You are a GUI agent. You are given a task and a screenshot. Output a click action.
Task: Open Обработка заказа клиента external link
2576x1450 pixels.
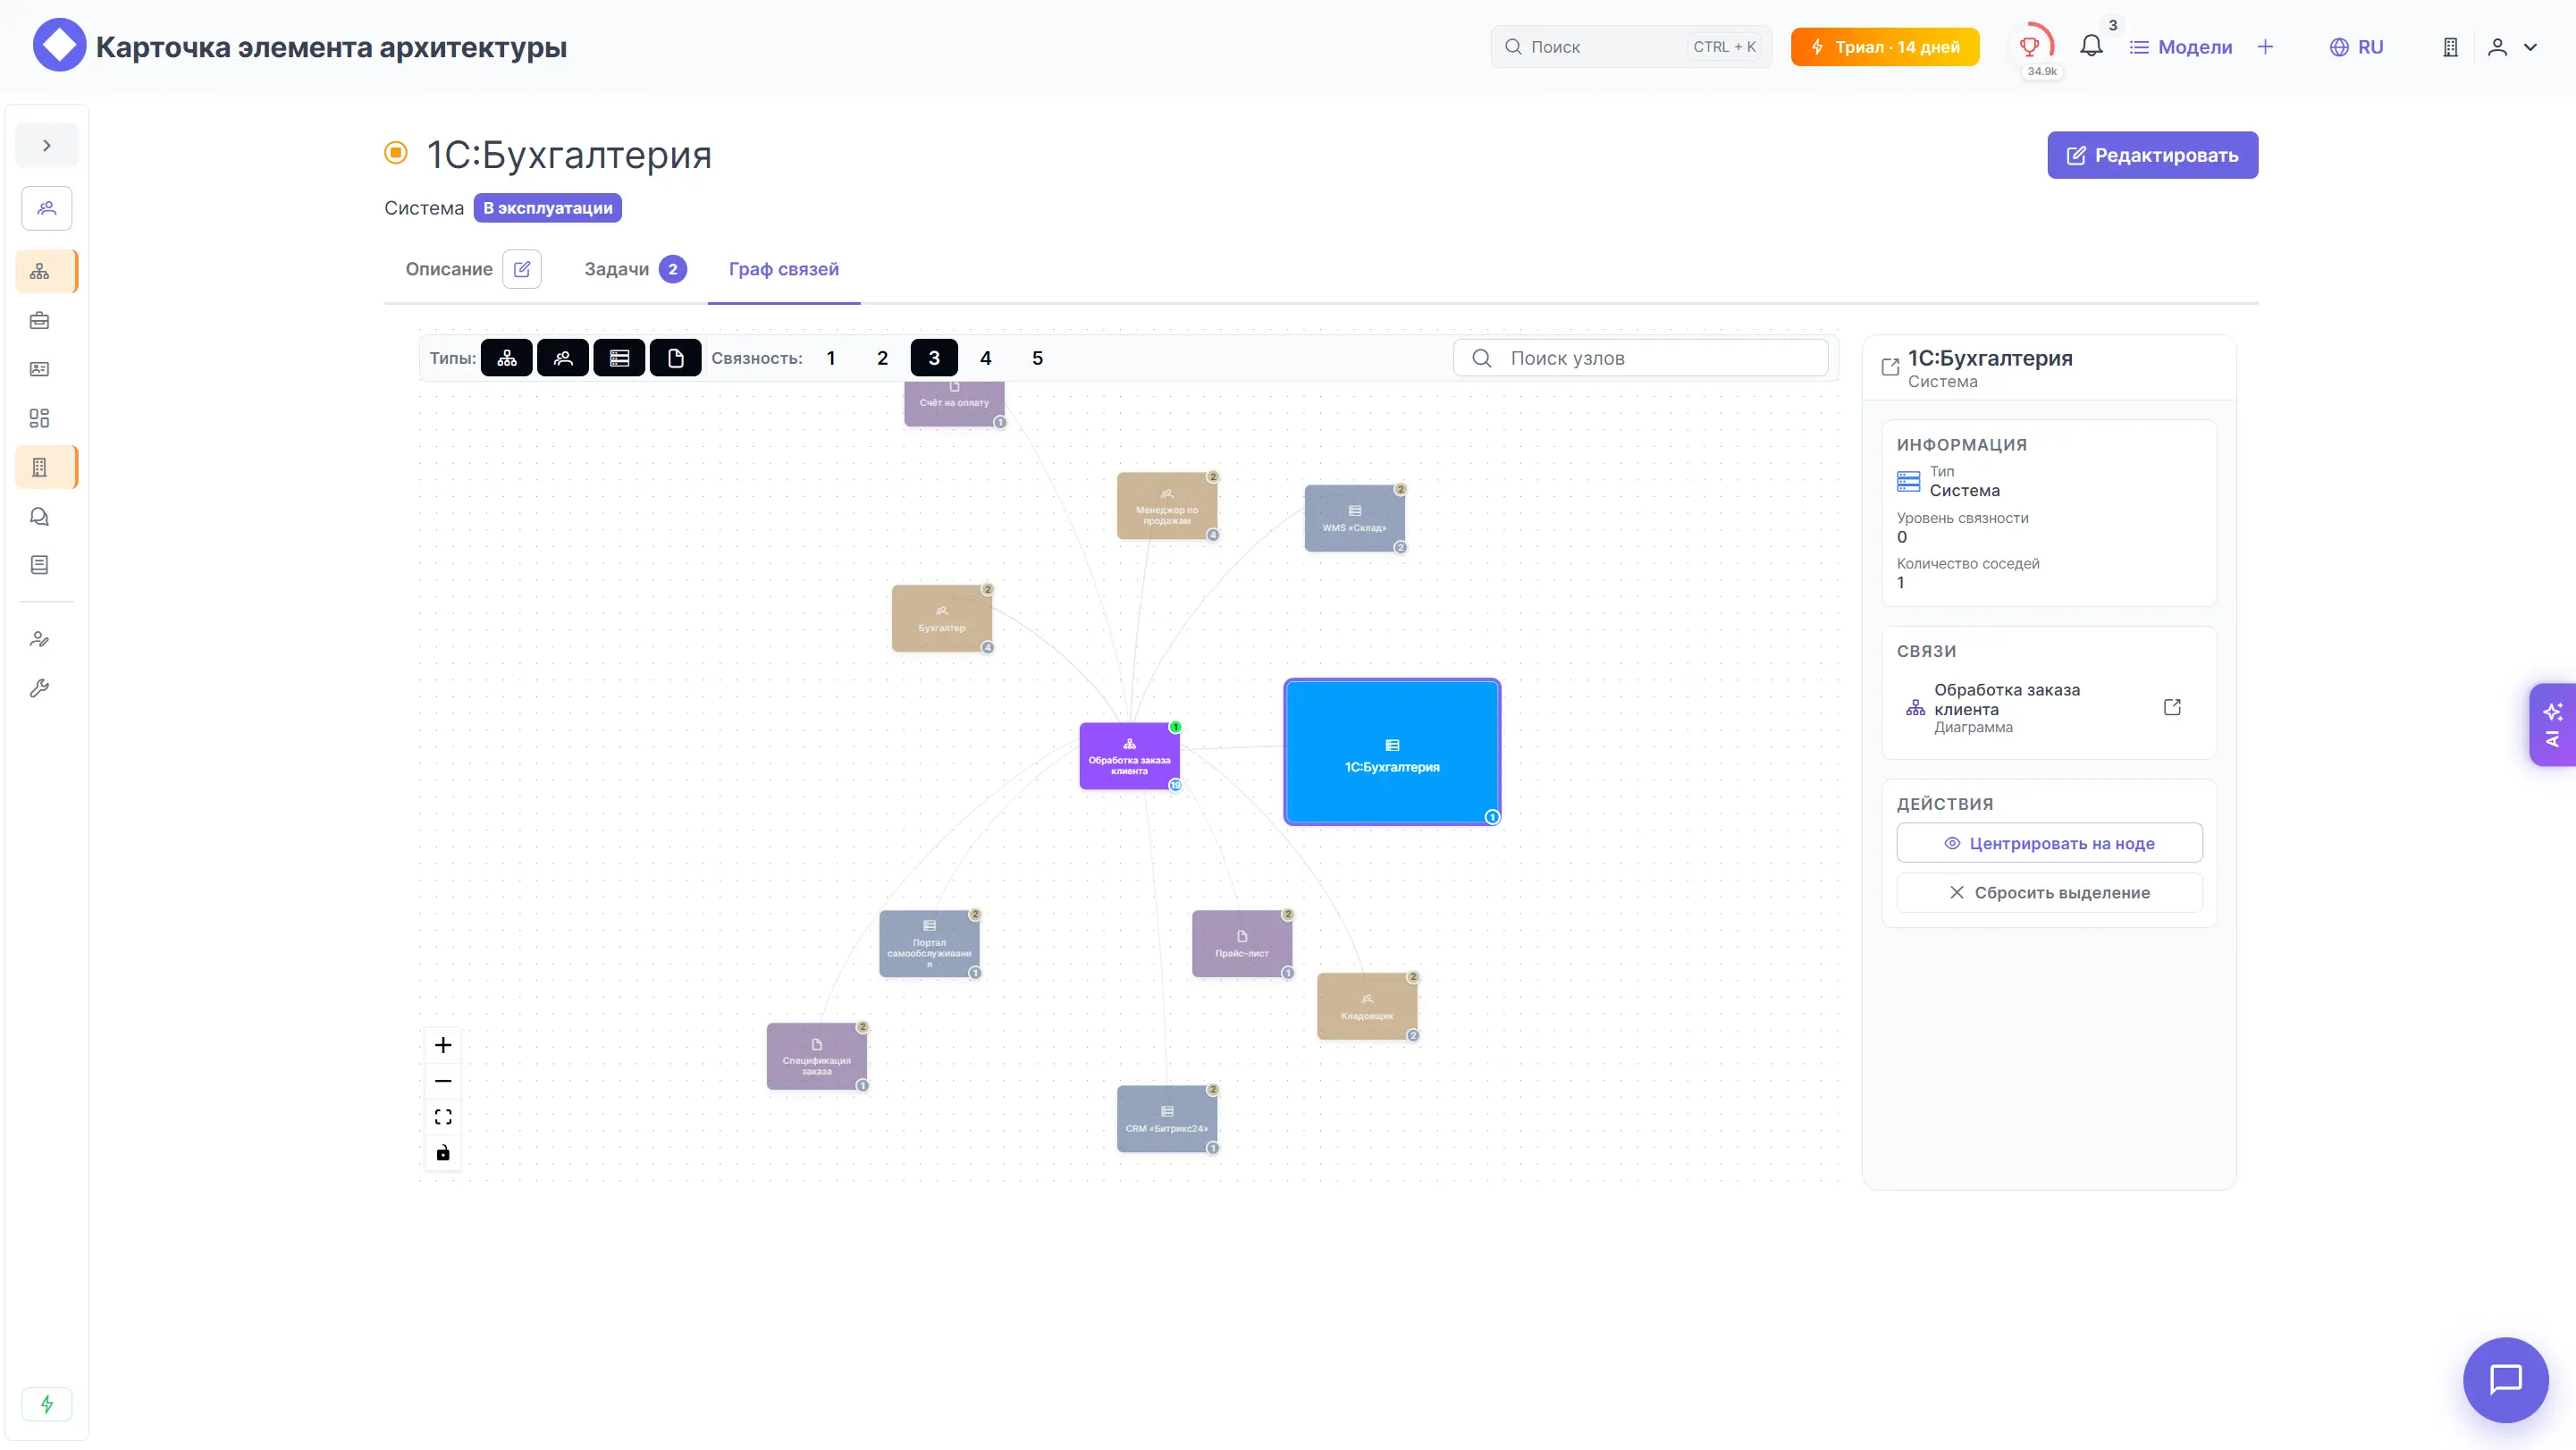click(2172, 708)
